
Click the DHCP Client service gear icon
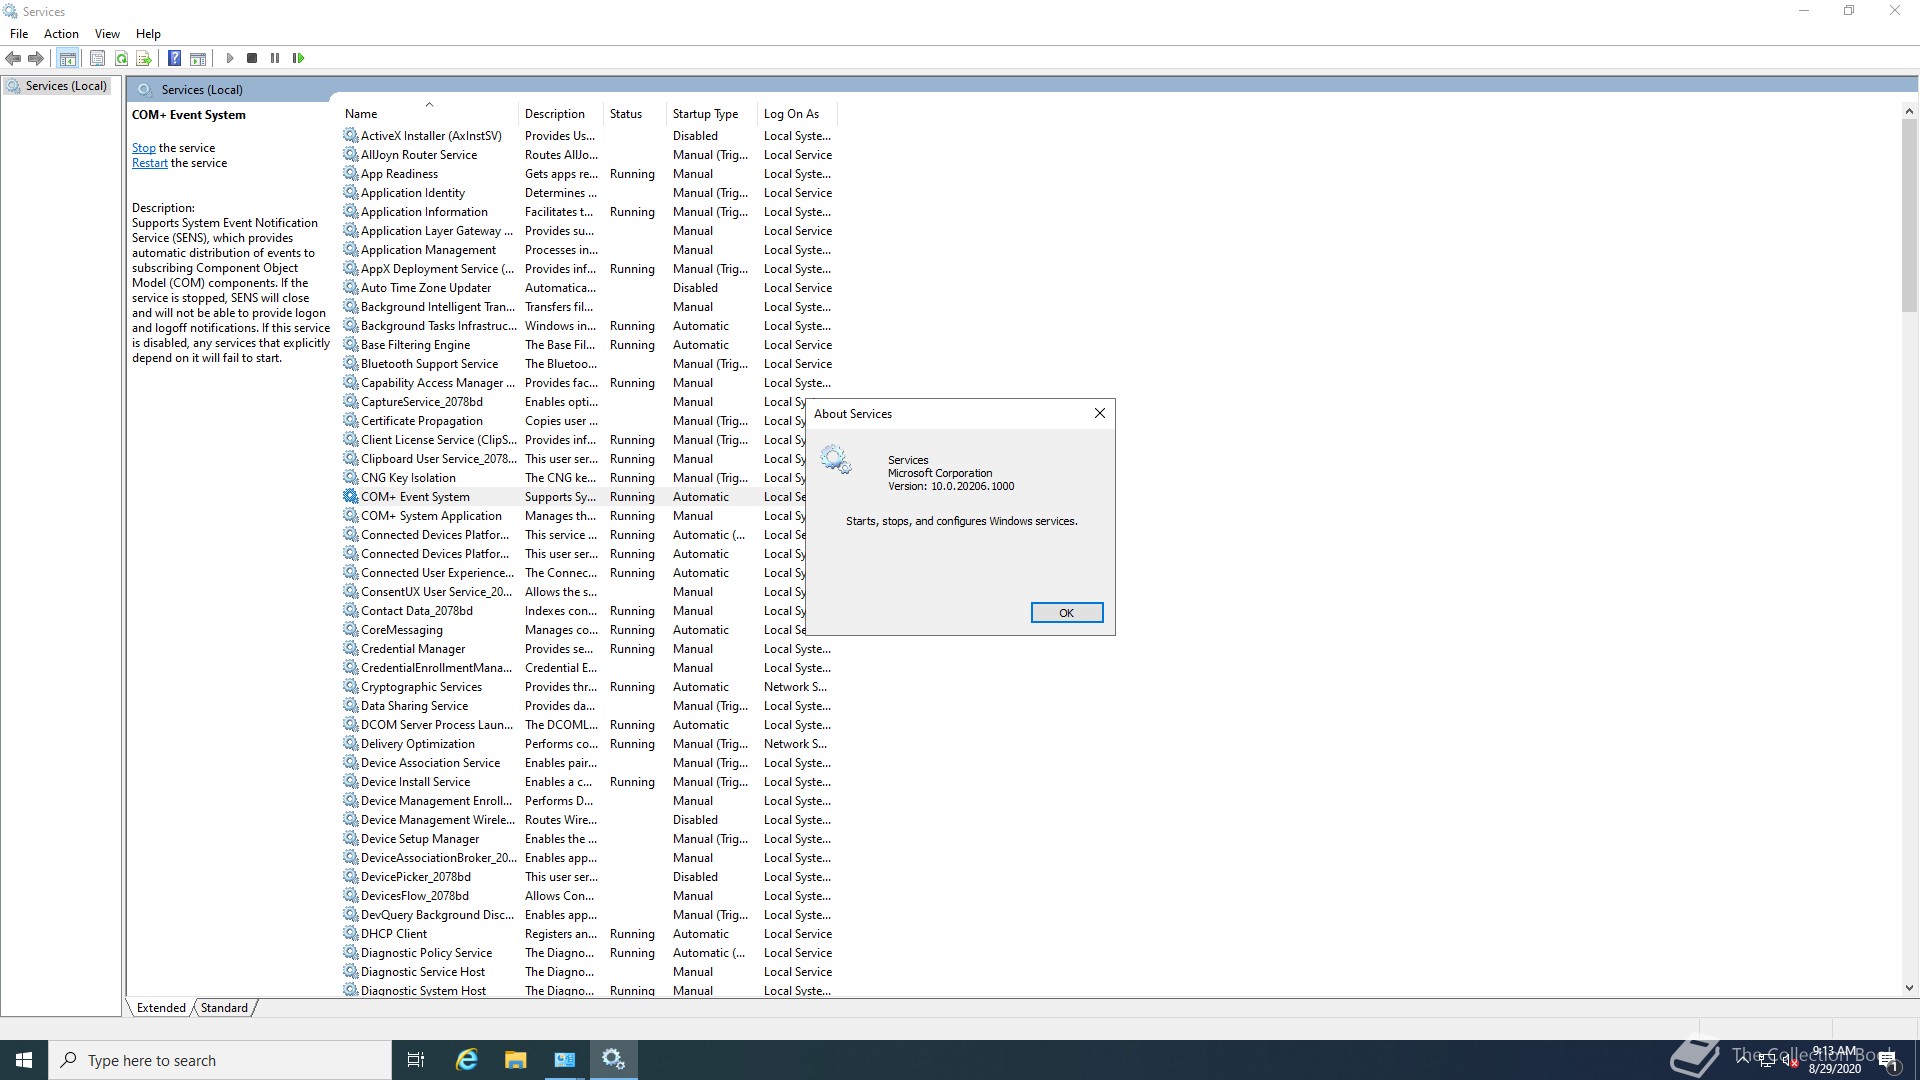(x=350, y=933)
